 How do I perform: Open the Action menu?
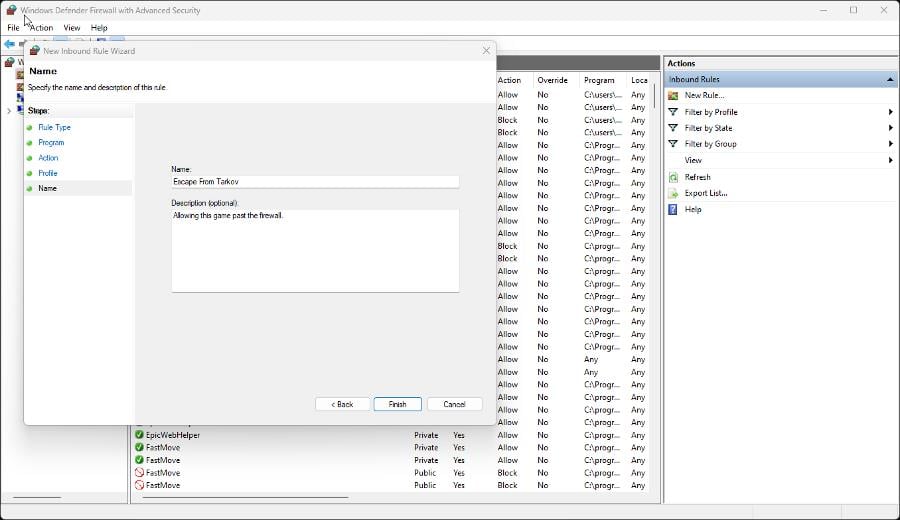41,28
